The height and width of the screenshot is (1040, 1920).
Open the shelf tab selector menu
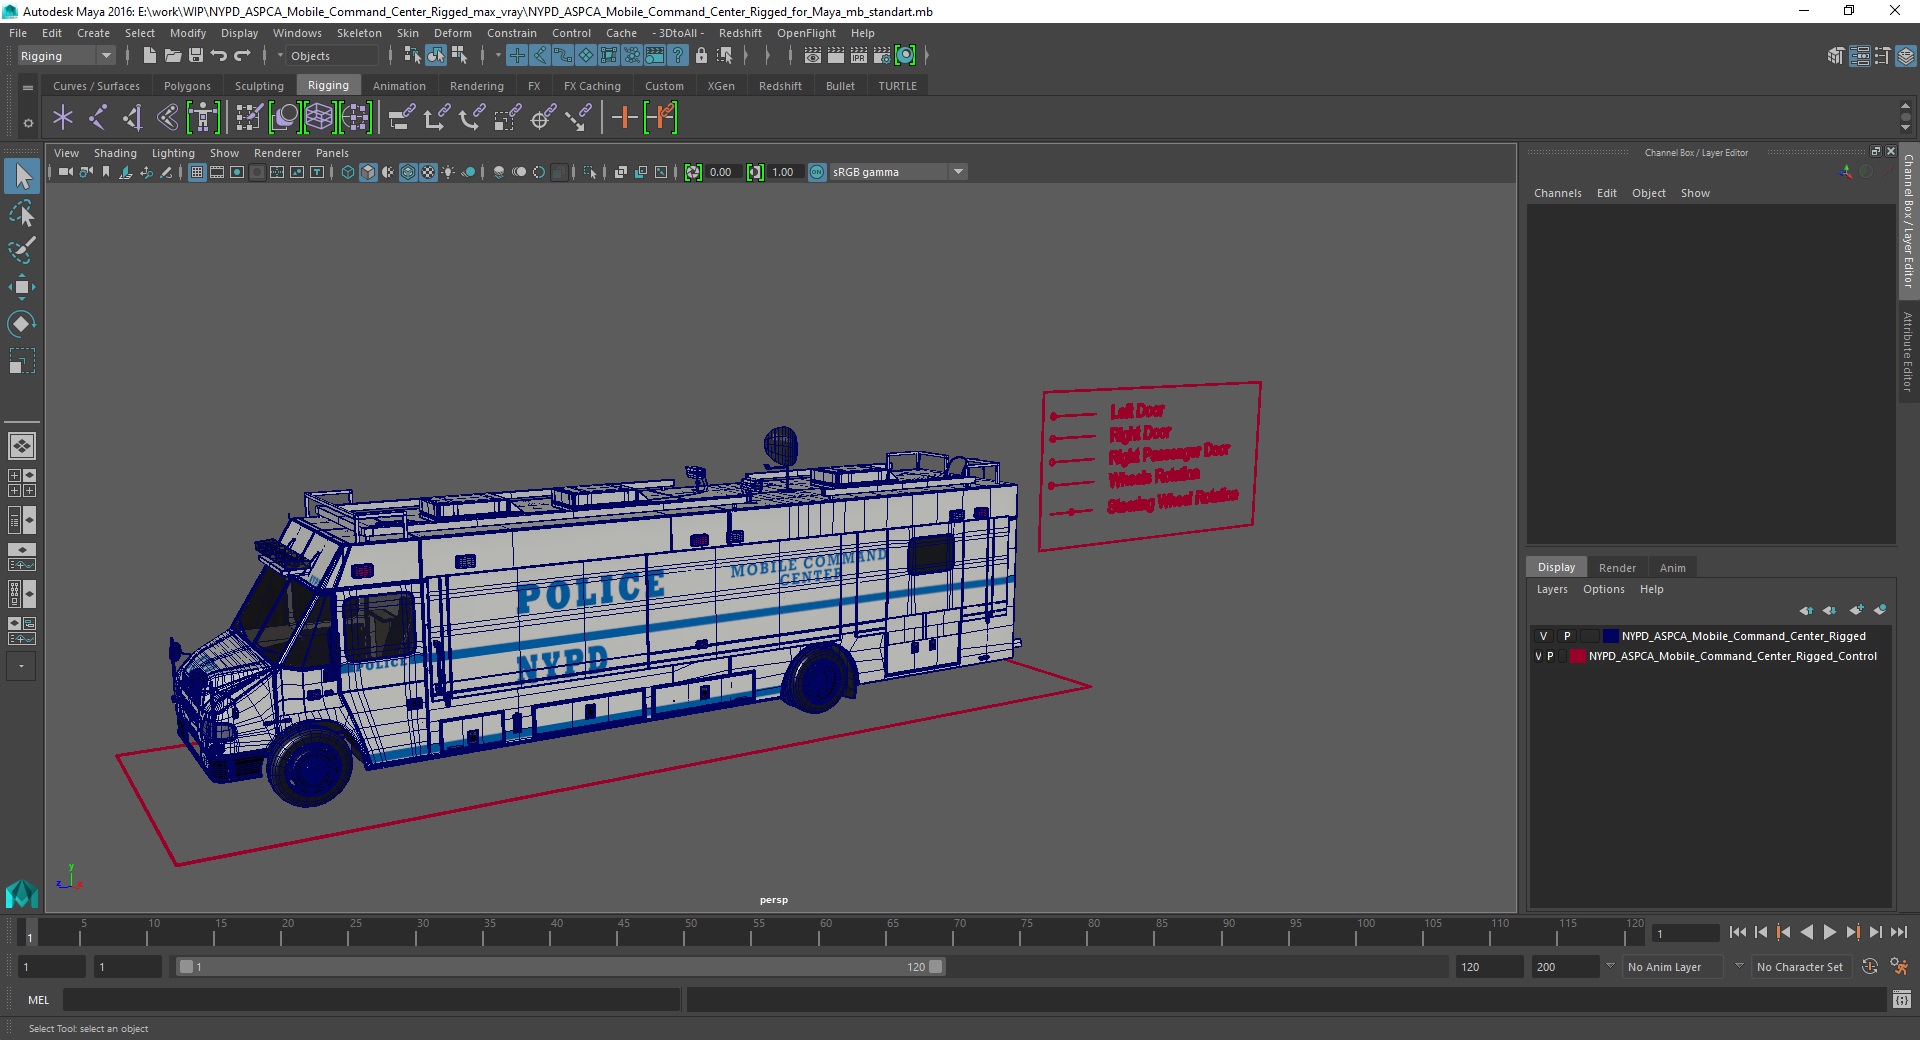(x=28, y=87)
